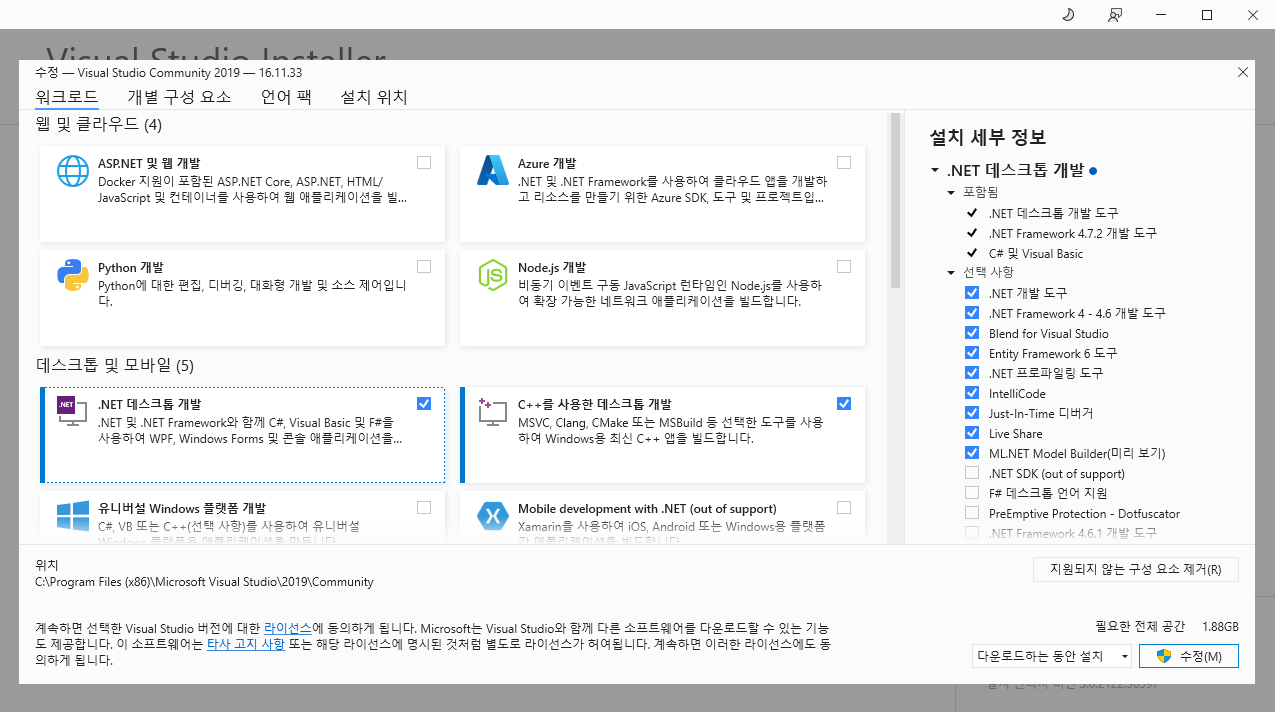Open the 다운로드하는 동안 설치 dropdown
Screen dimensions: 1275x712
coord(1052,656)
